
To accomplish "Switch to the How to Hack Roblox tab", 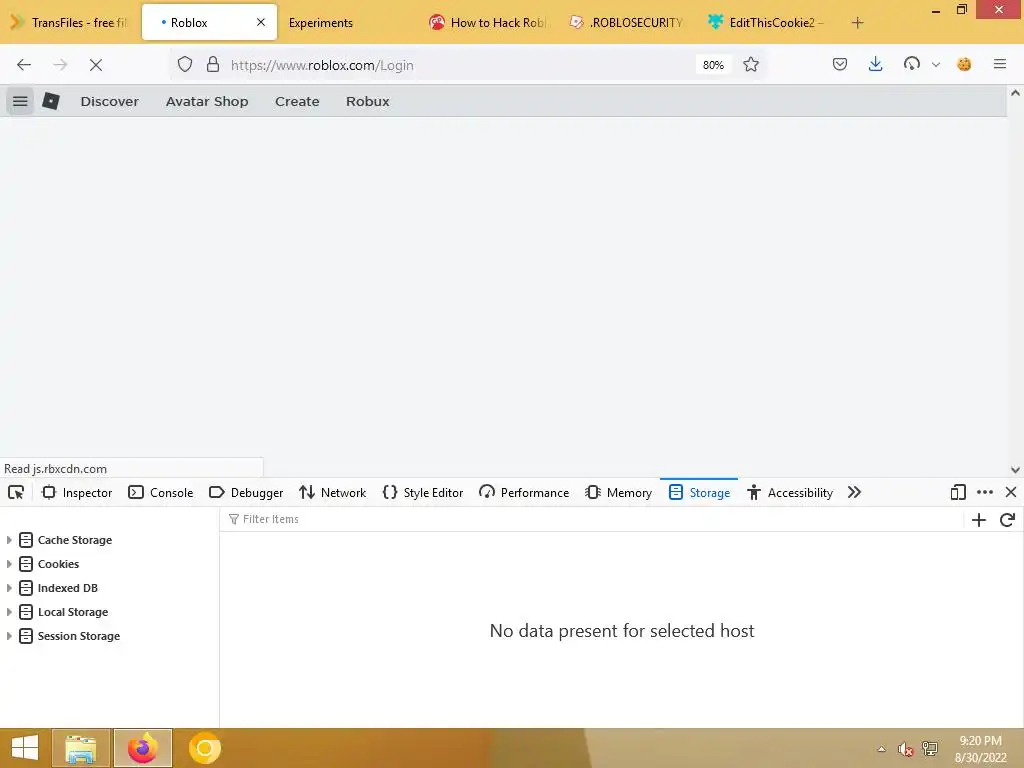I will 488,23.
